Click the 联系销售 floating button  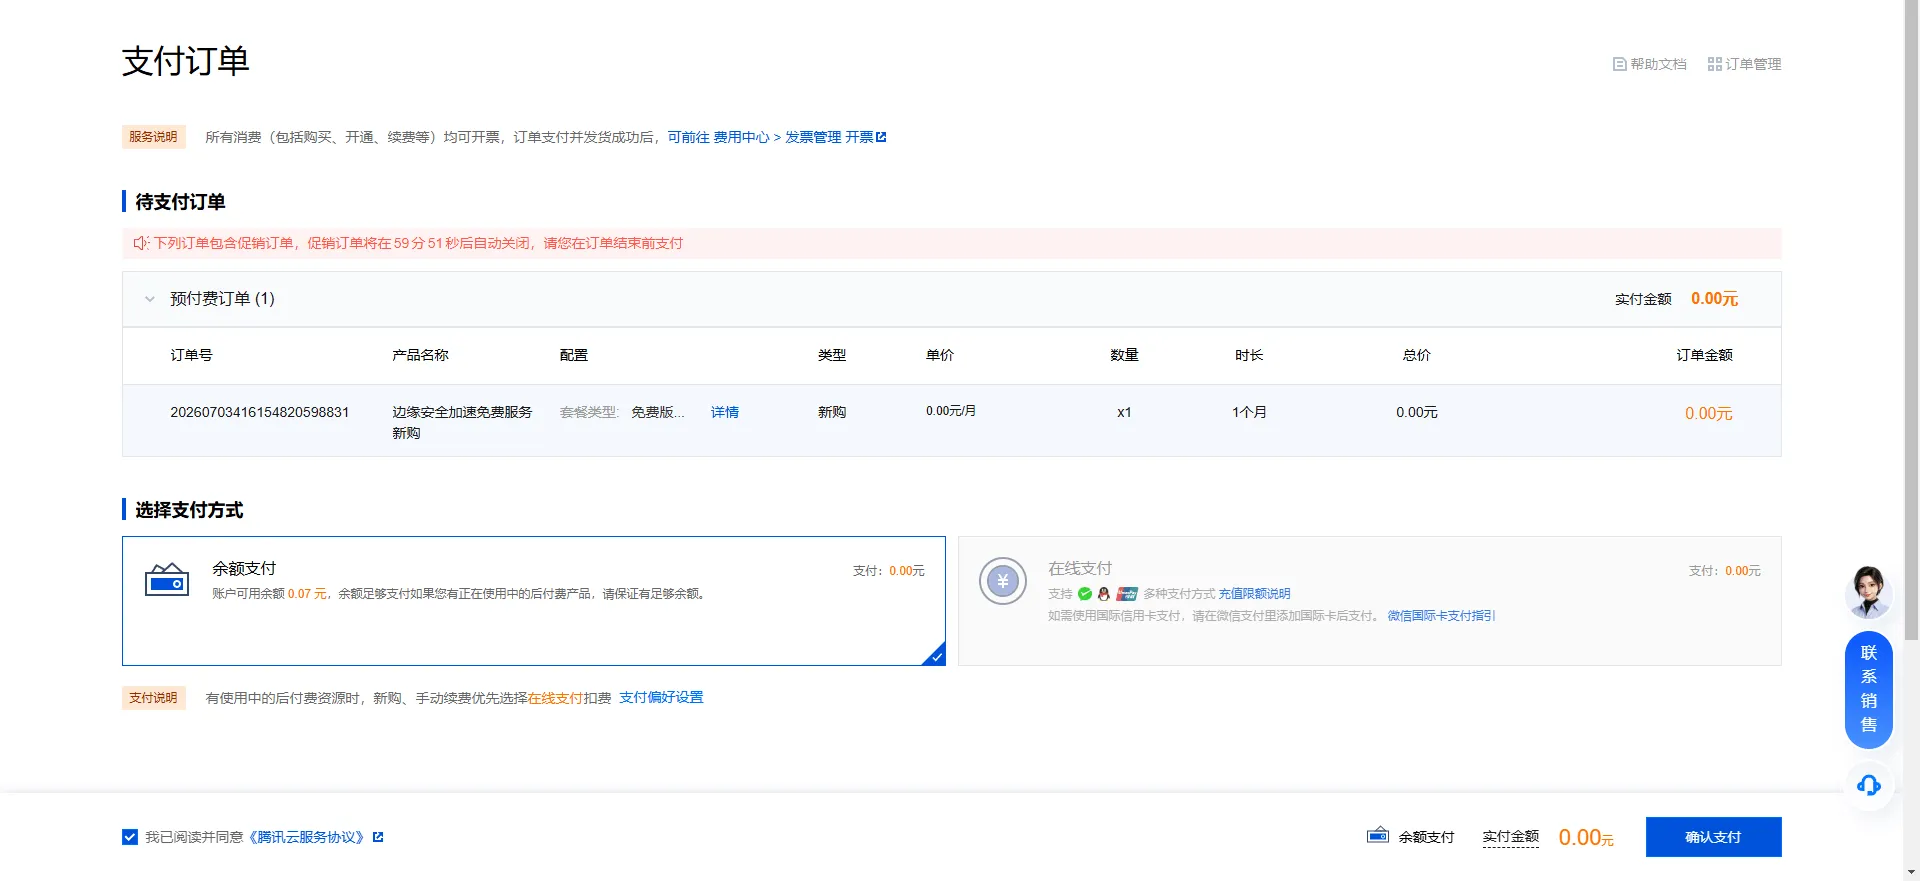[x=1869, y=690]
